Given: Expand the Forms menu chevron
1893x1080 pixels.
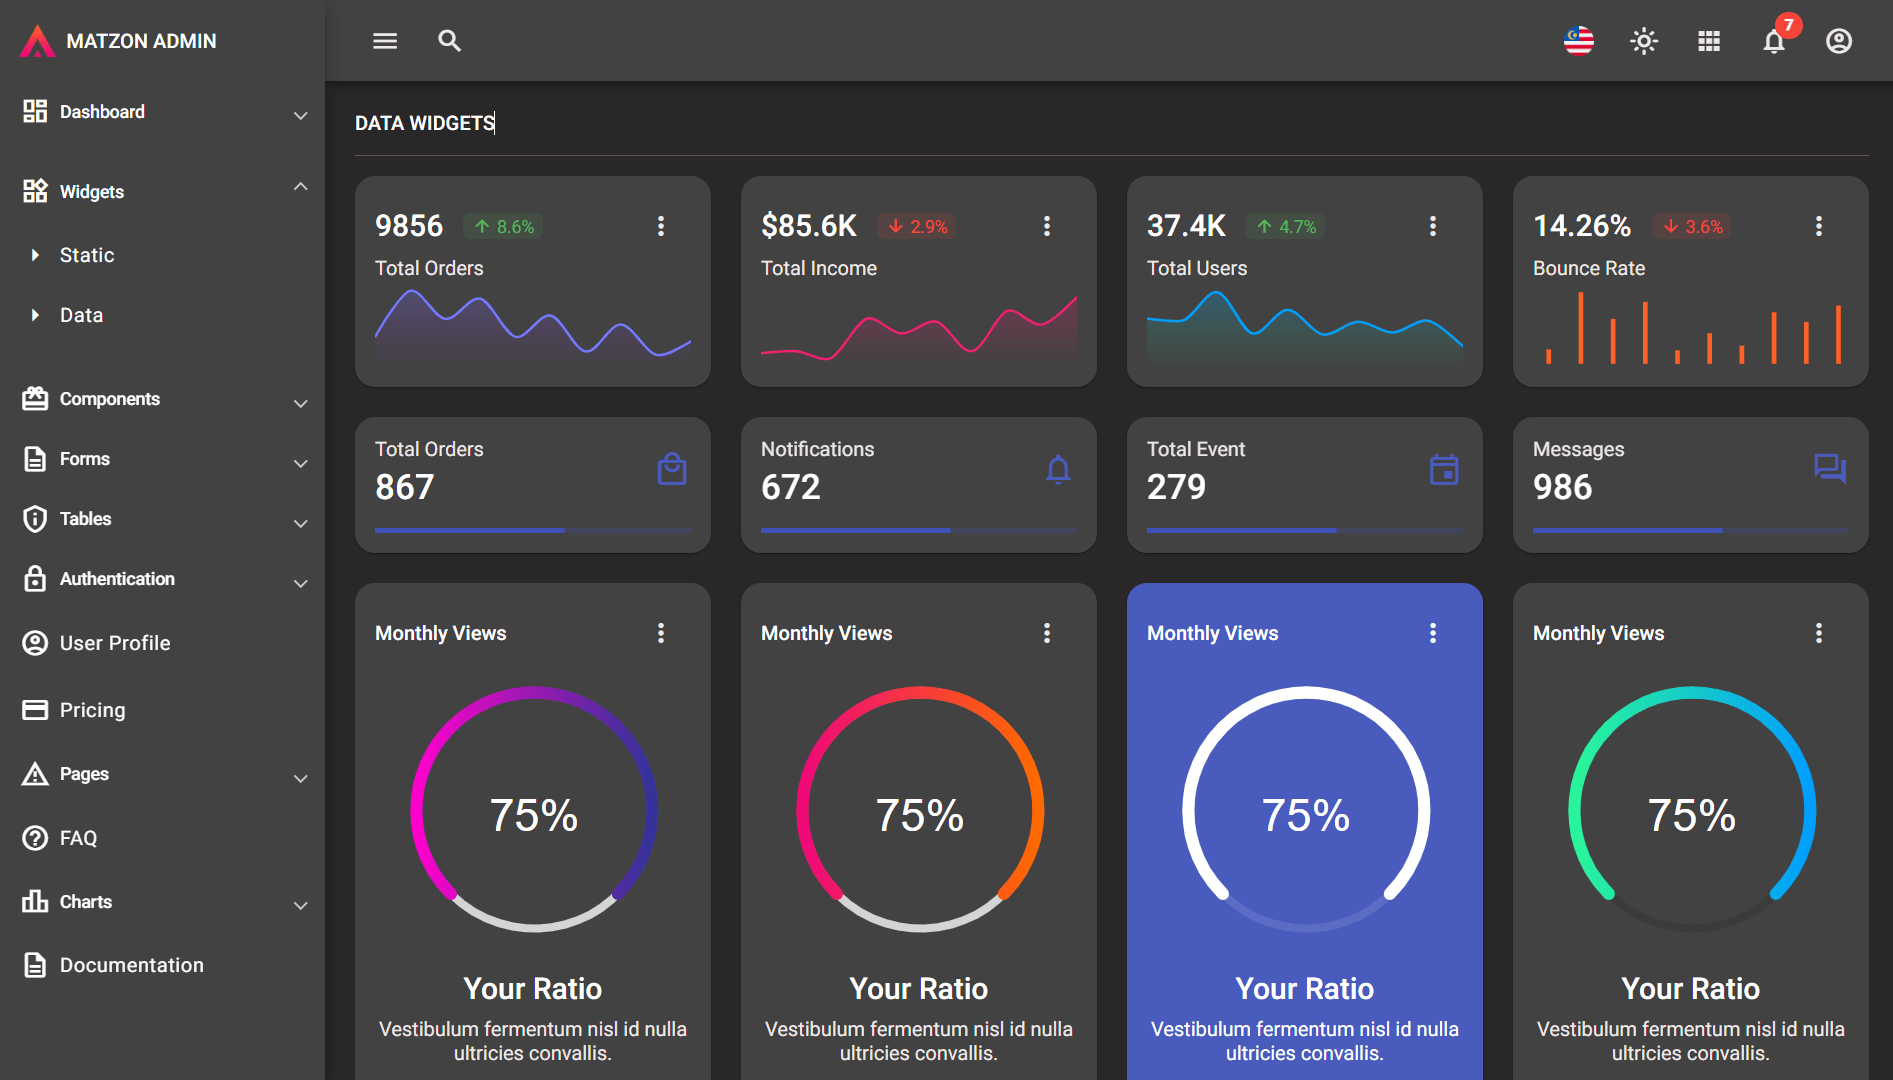Looking at the screenshot, I should 300,463.
